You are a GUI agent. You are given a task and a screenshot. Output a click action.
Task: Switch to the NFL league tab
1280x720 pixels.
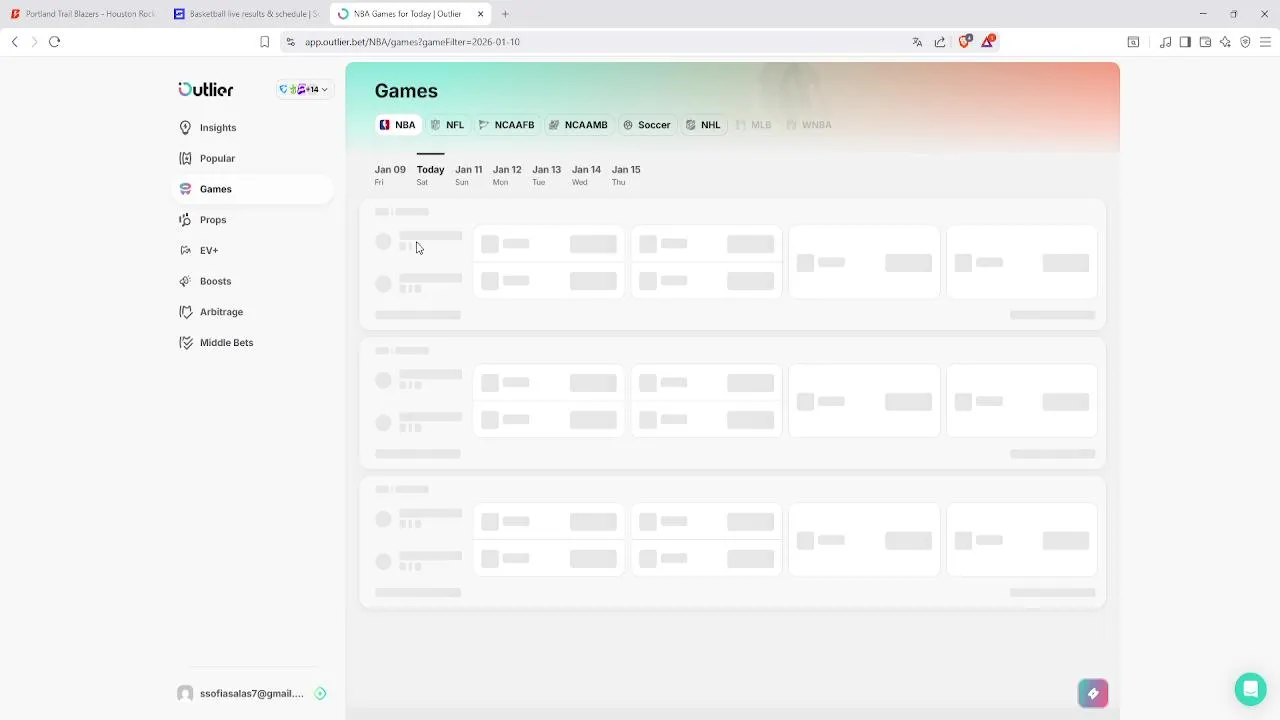click(447, 125)
